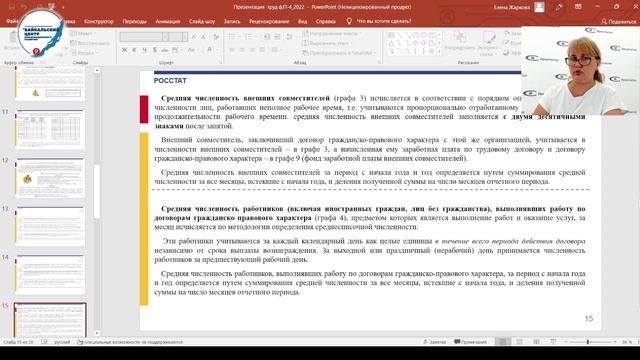The width and height of the screenshot is (640, 360).
Task: Decrease list indent level
Action: click(x=267, y=37)
